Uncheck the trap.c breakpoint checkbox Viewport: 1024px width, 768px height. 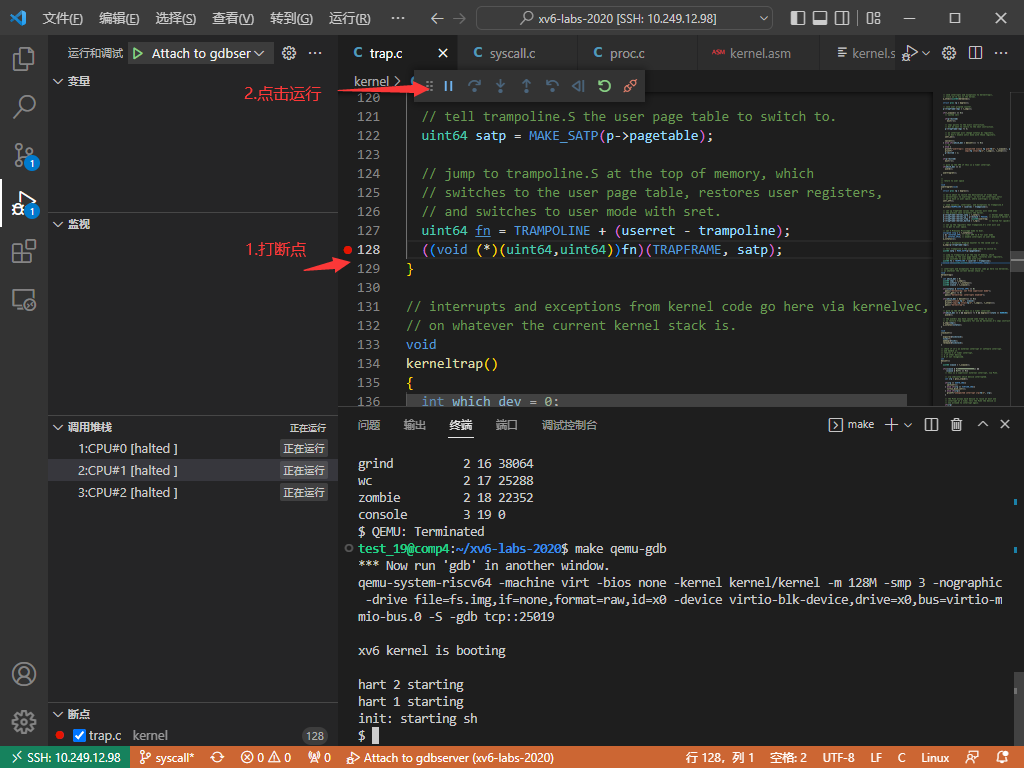point(80,736)
